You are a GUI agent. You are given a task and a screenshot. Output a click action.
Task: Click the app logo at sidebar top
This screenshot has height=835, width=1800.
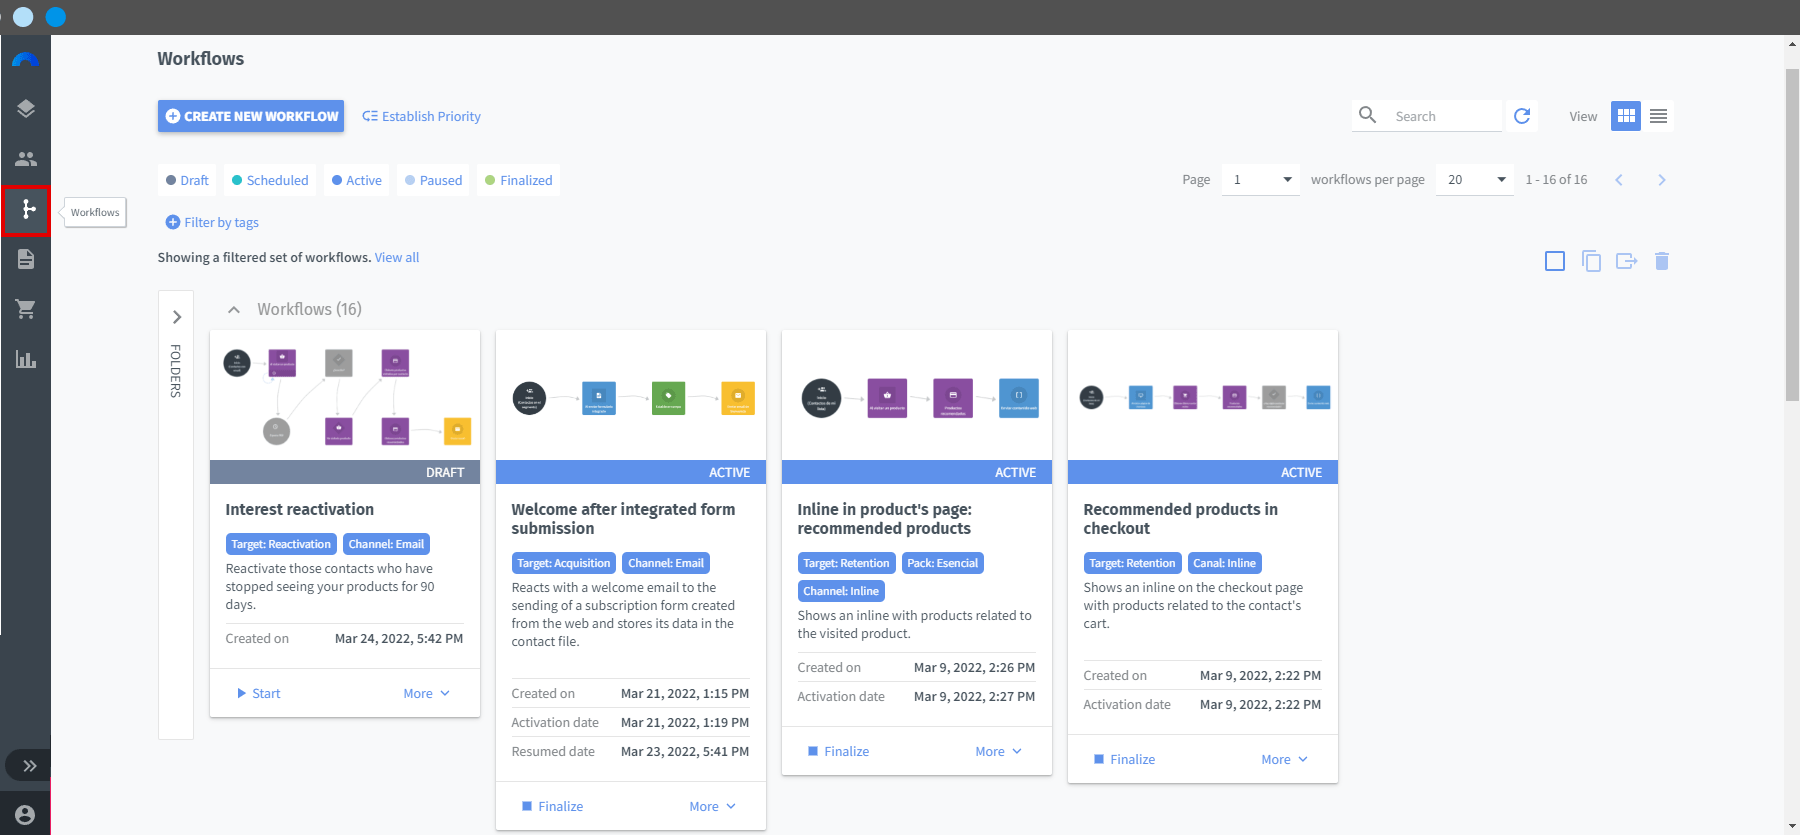[x=26, y=60]
